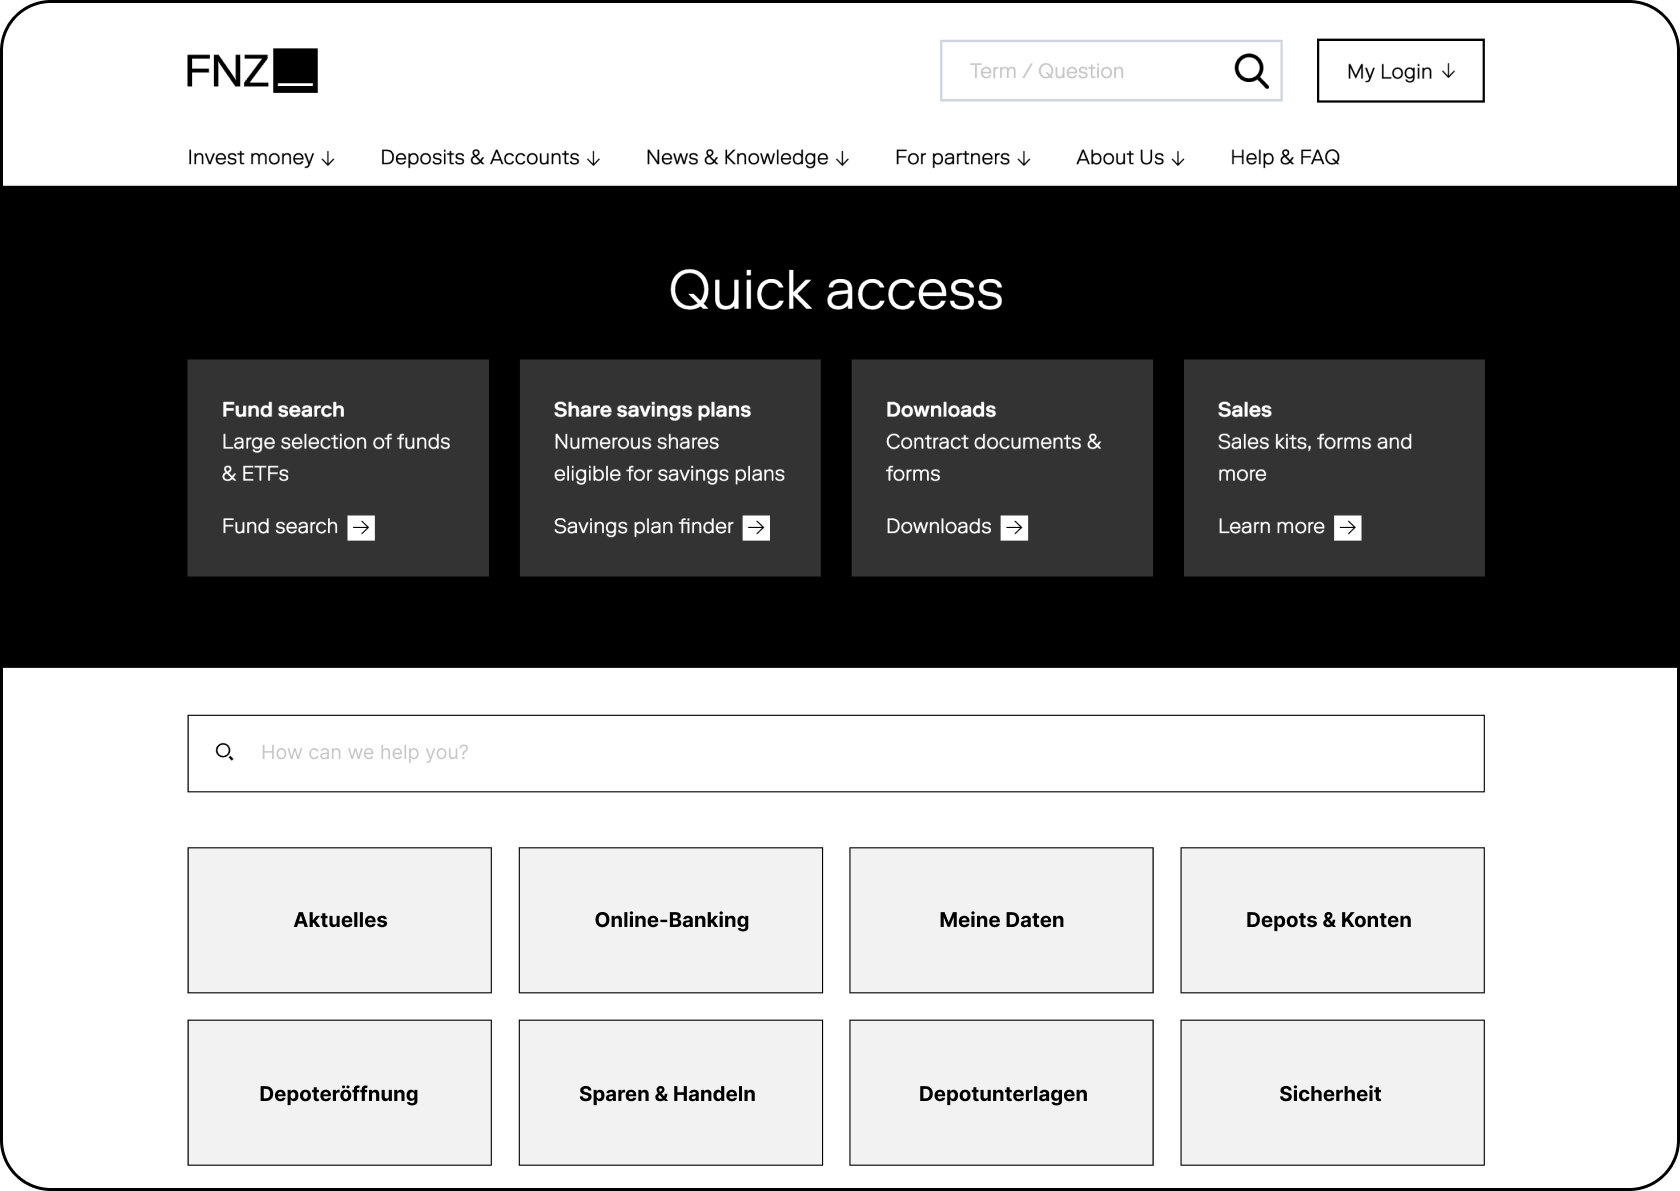Viewport: 1680px width, 1191px height.
Task: Open the Sicherheit category tile
Action: (x=1332, y=1093)
